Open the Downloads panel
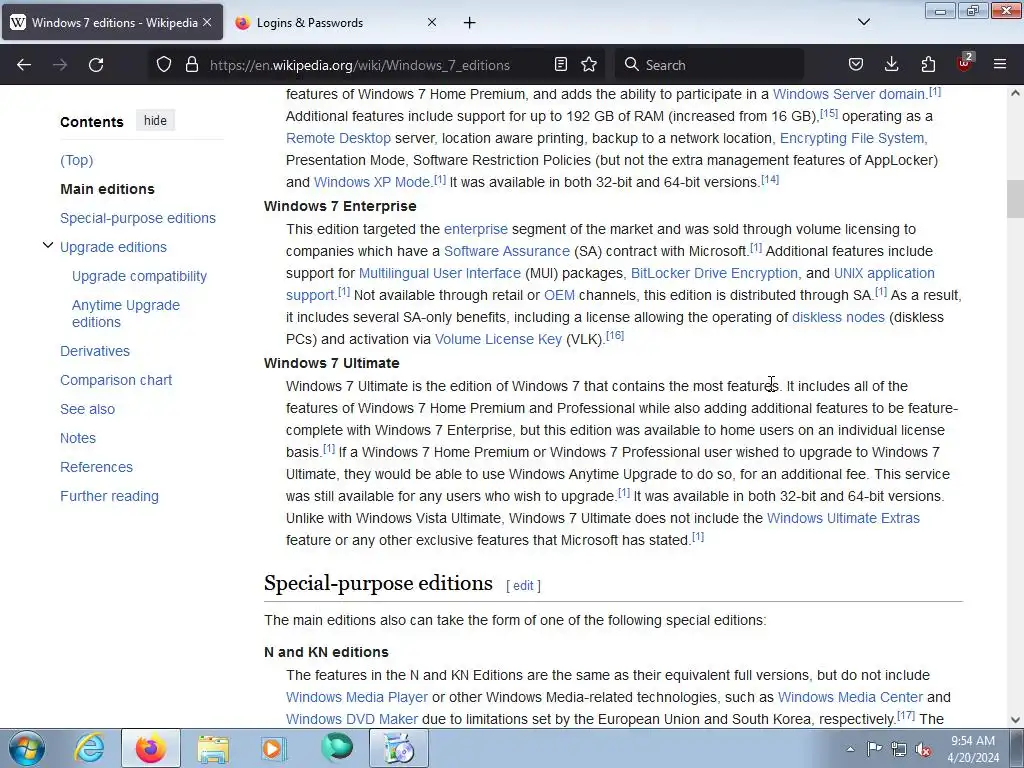1024x768 pixels. point(891,65)
